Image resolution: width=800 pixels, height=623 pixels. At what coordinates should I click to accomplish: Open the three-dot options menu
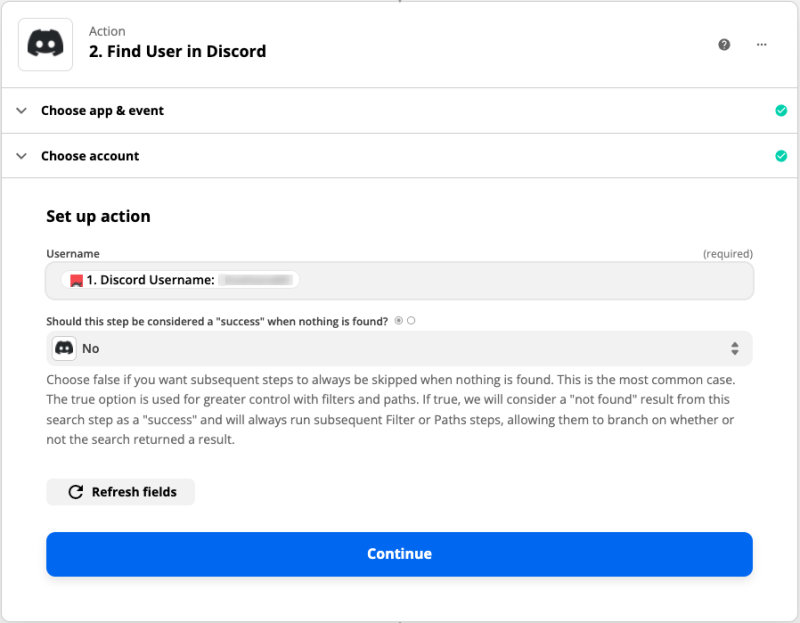[761, 45]
